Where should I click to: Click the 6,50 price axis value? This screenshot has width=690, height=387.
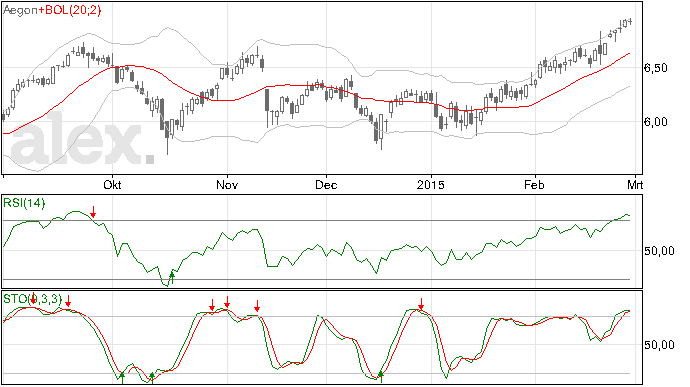pos(656,68)
